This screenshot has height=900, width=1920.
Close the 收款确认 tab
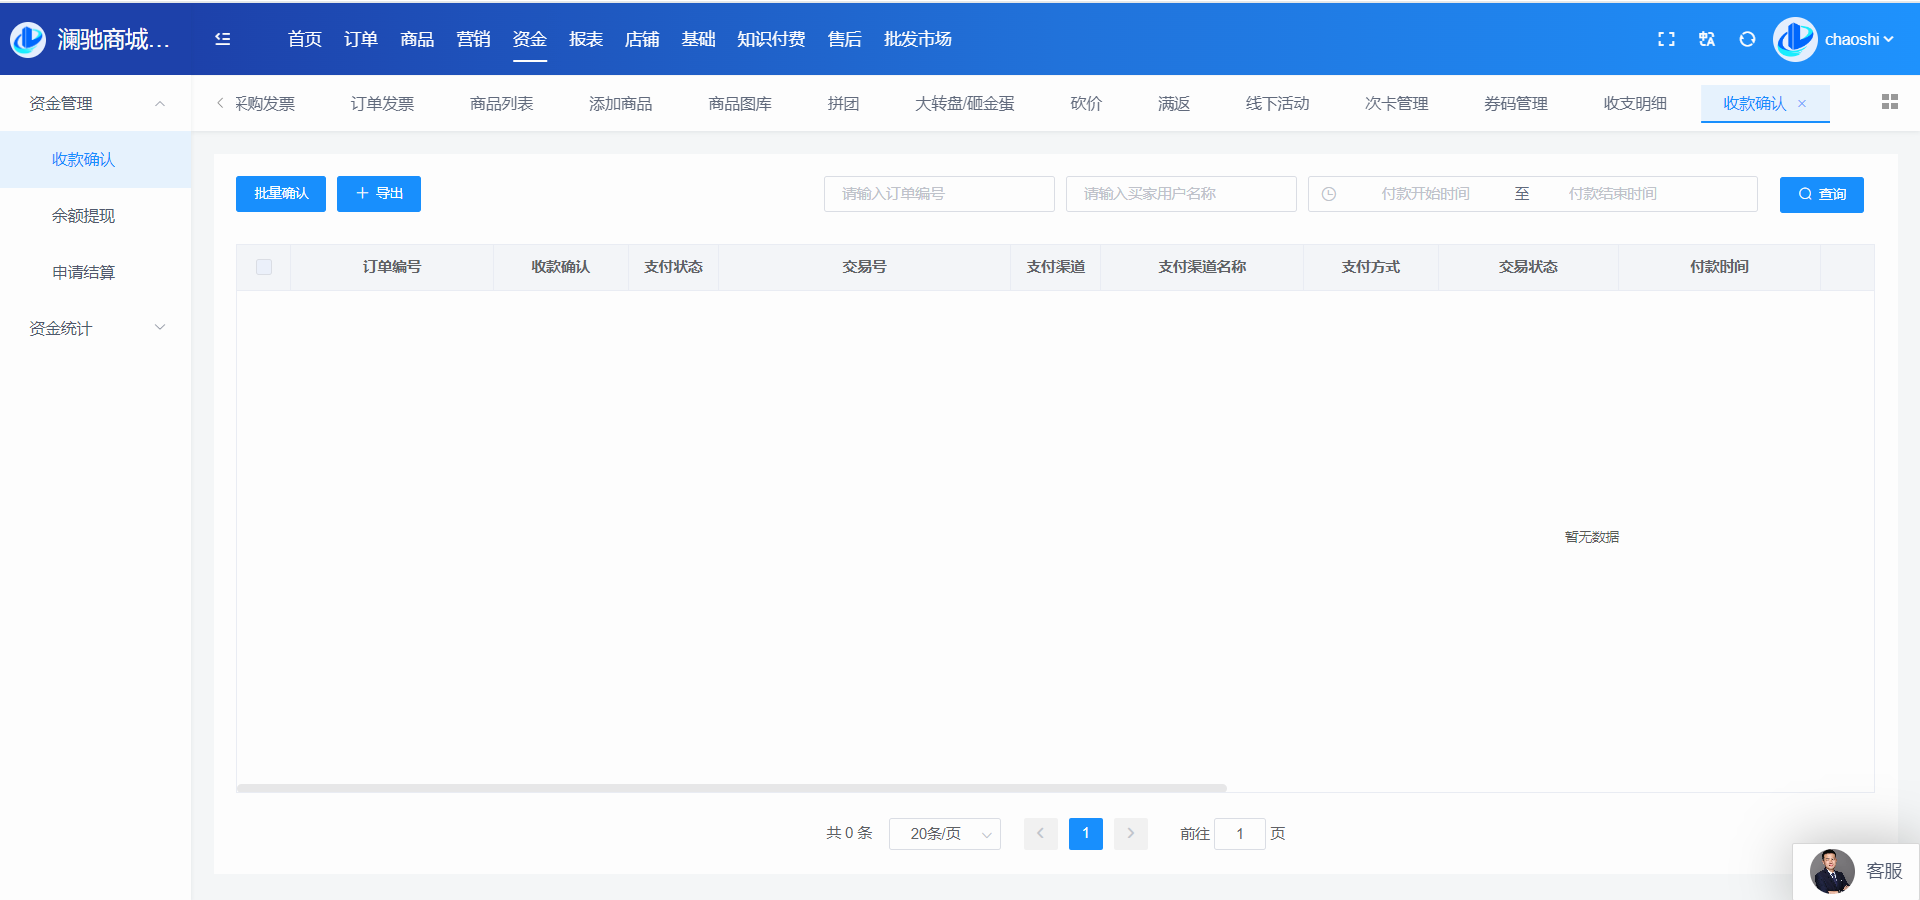tap(1802, 104)
